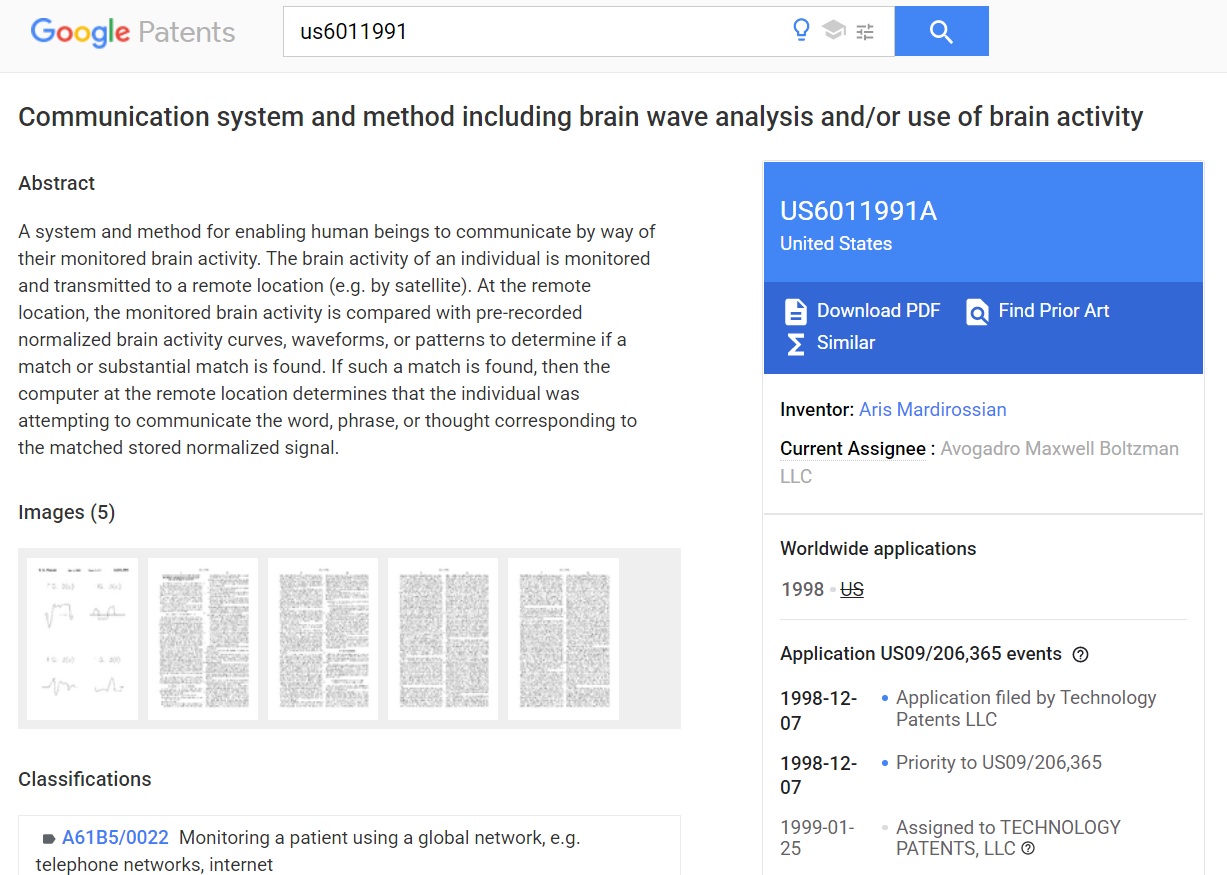1227x875 pixels.
Task: Click the Find Prior Art magnifier icon
Action: coord(977,312)
